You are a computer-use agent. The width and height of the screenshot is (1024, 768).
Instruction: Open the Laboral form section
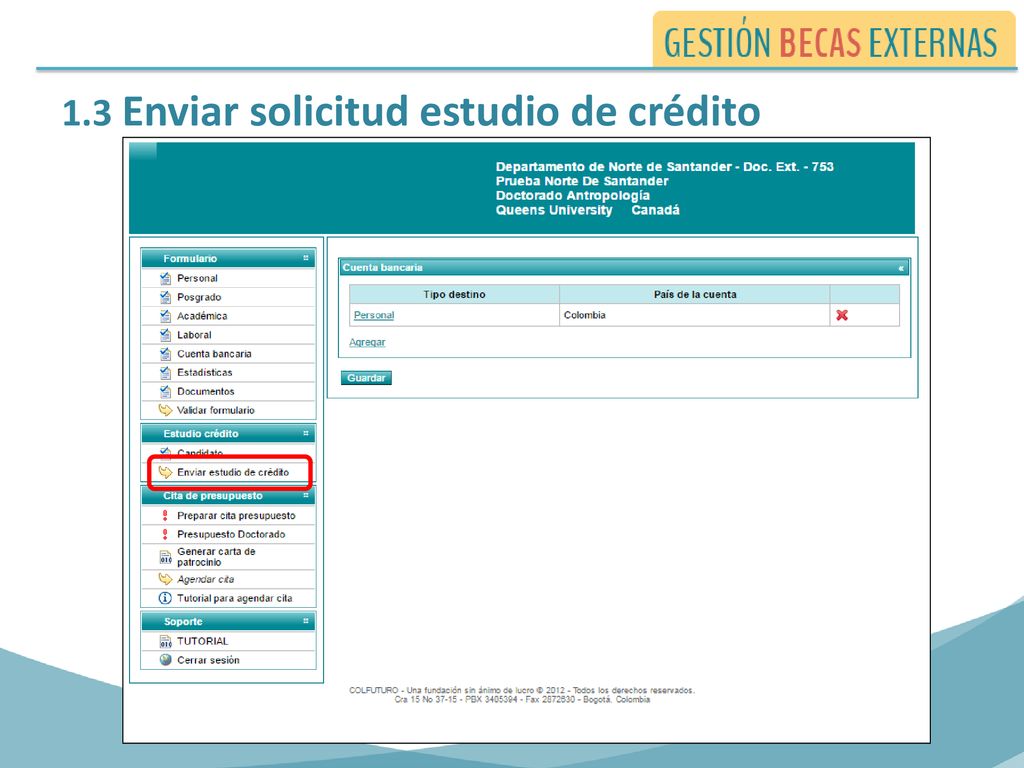[x=195, y=335]
